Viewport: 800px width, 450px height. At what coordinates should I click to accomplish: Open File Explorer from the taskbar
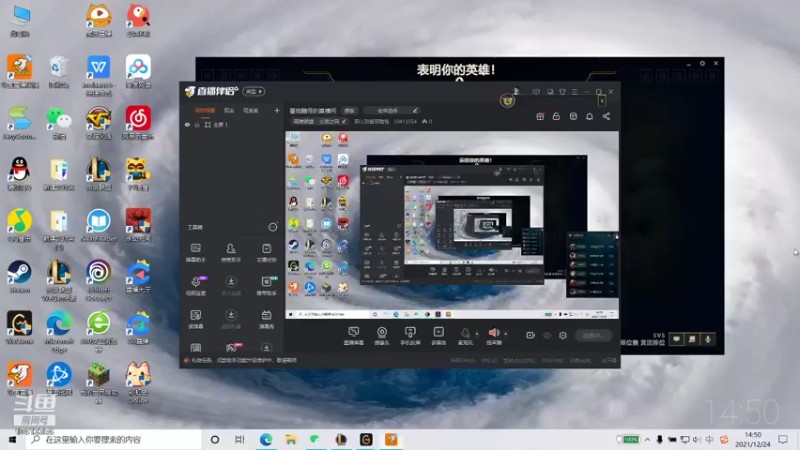[x=291, y=439]
